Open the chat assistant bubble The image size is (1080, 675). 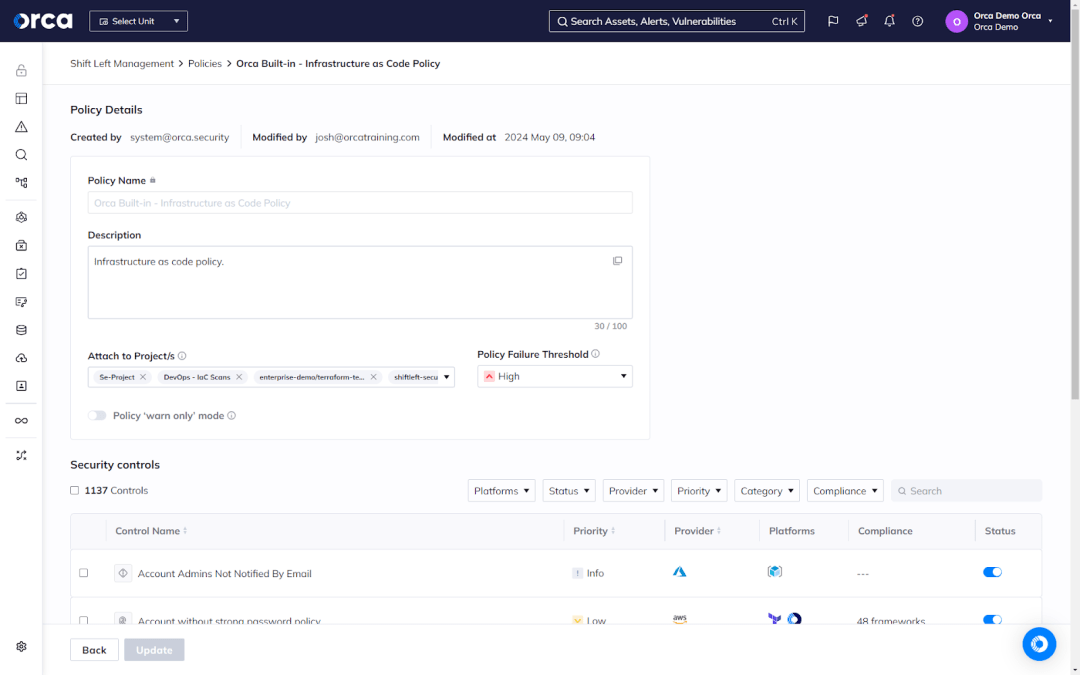click(1039, 644)
